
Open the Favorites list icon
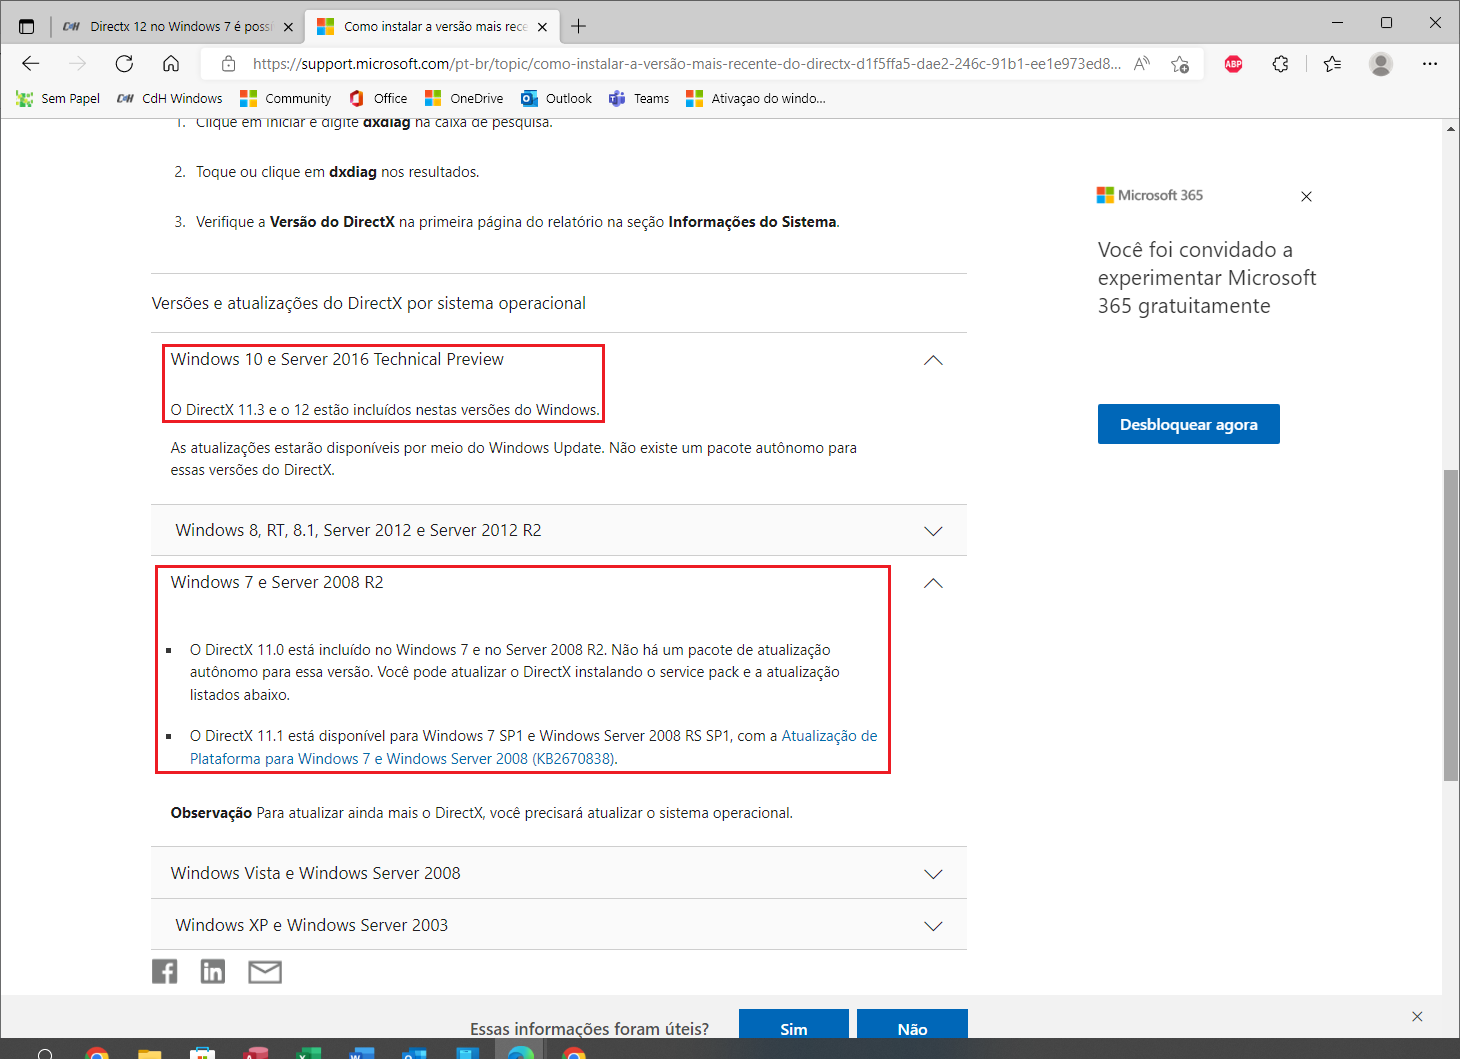(1332, 64)
